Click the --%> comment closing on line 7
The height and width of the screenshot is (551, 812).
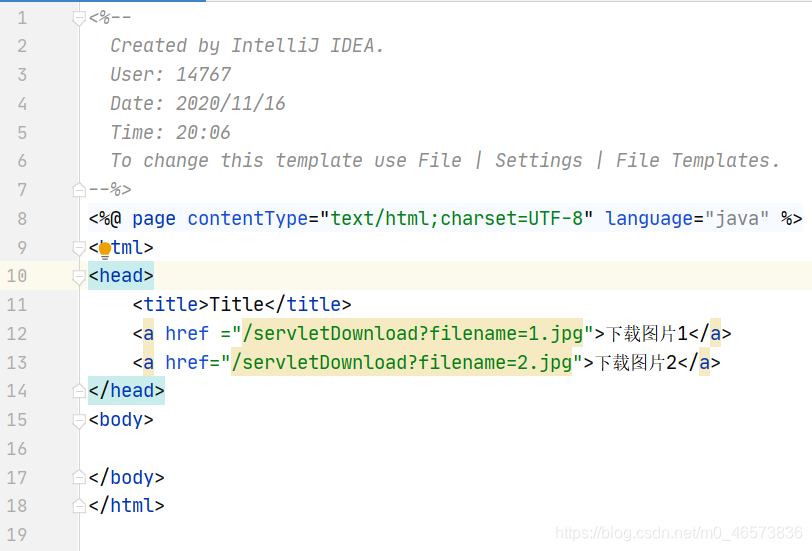(x=110, y=190)
